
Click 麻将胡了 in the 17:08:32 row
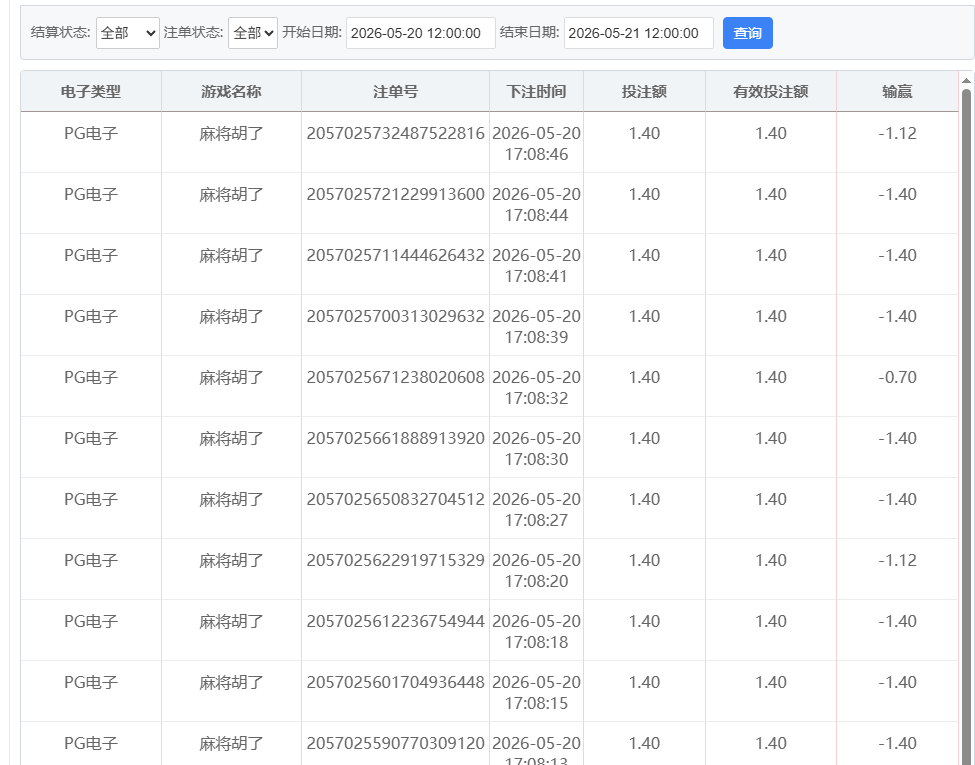click(231, 377)
